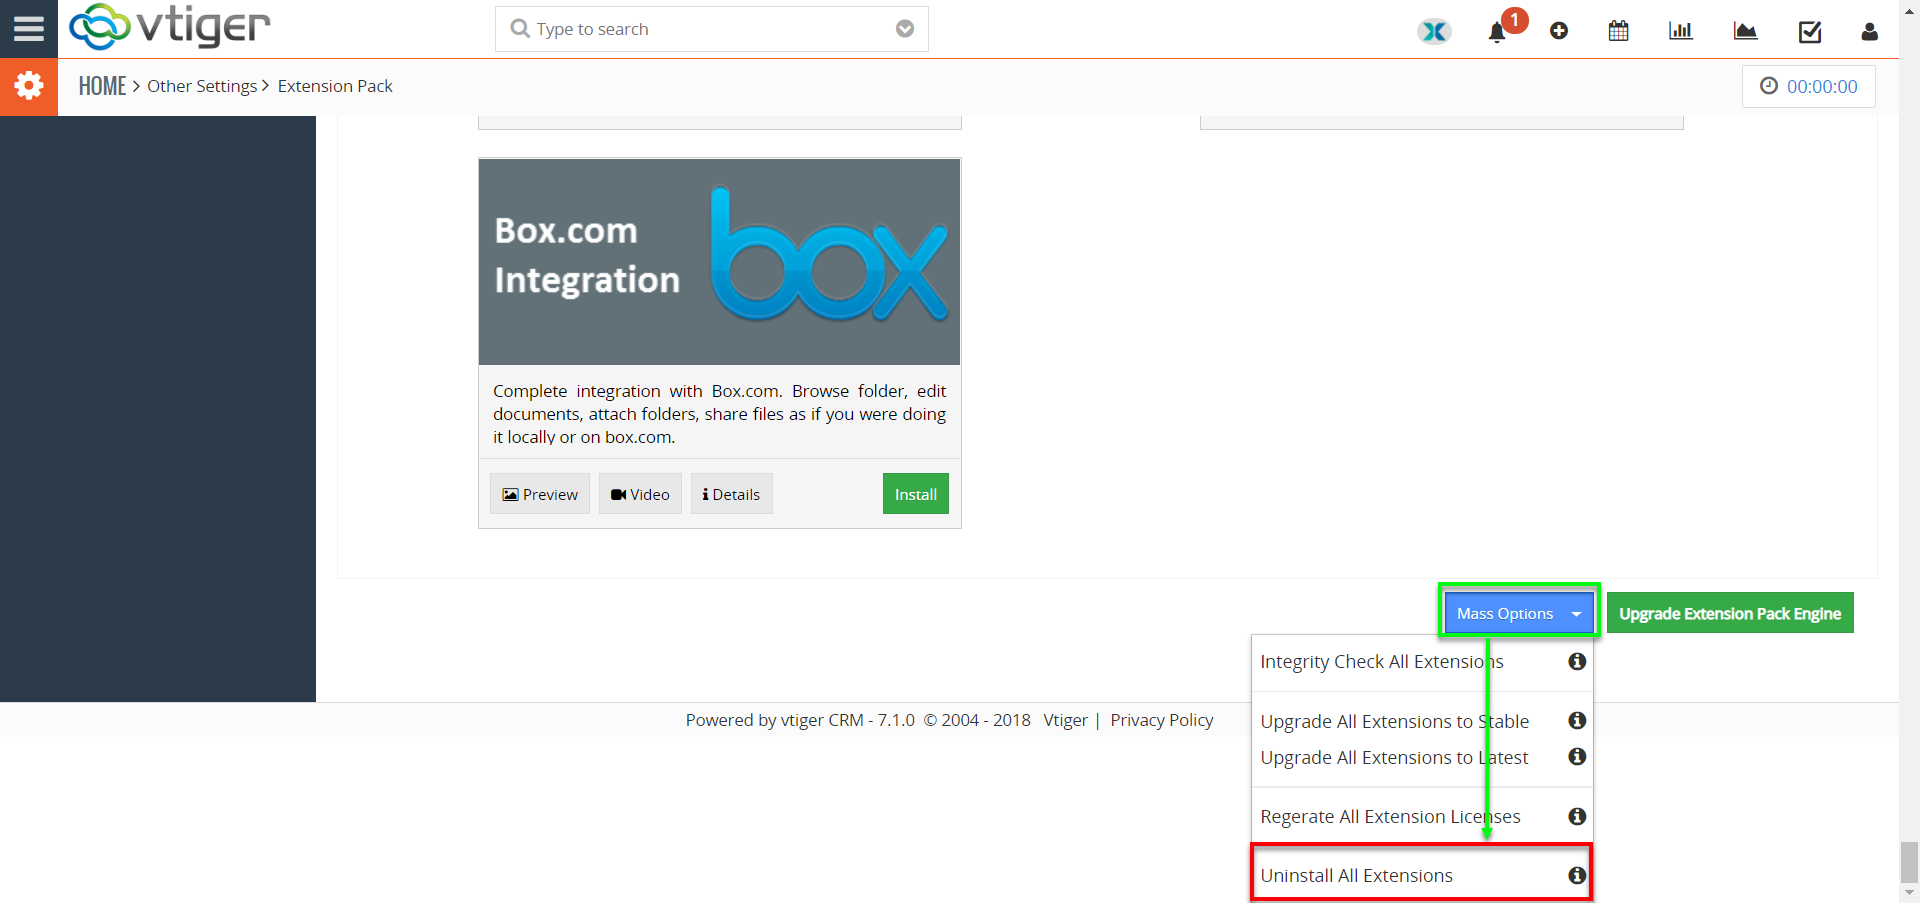Click info icon for Uninstall All Extensions

(x=1577, y=875)
